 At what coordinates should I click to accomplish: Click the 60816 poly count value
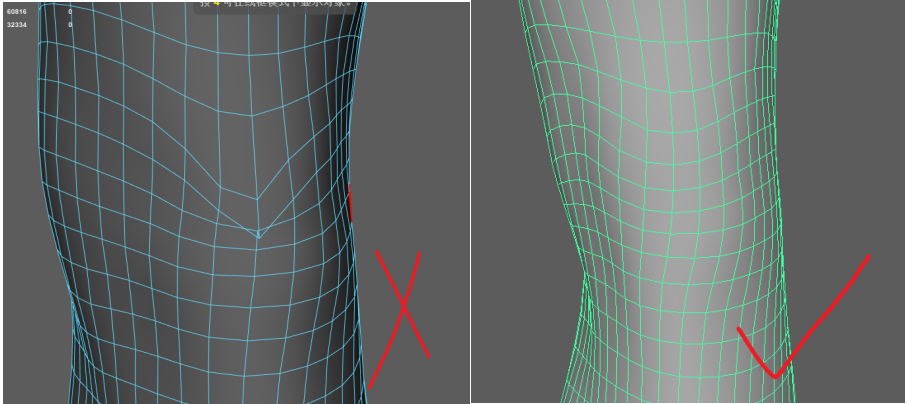16,12
